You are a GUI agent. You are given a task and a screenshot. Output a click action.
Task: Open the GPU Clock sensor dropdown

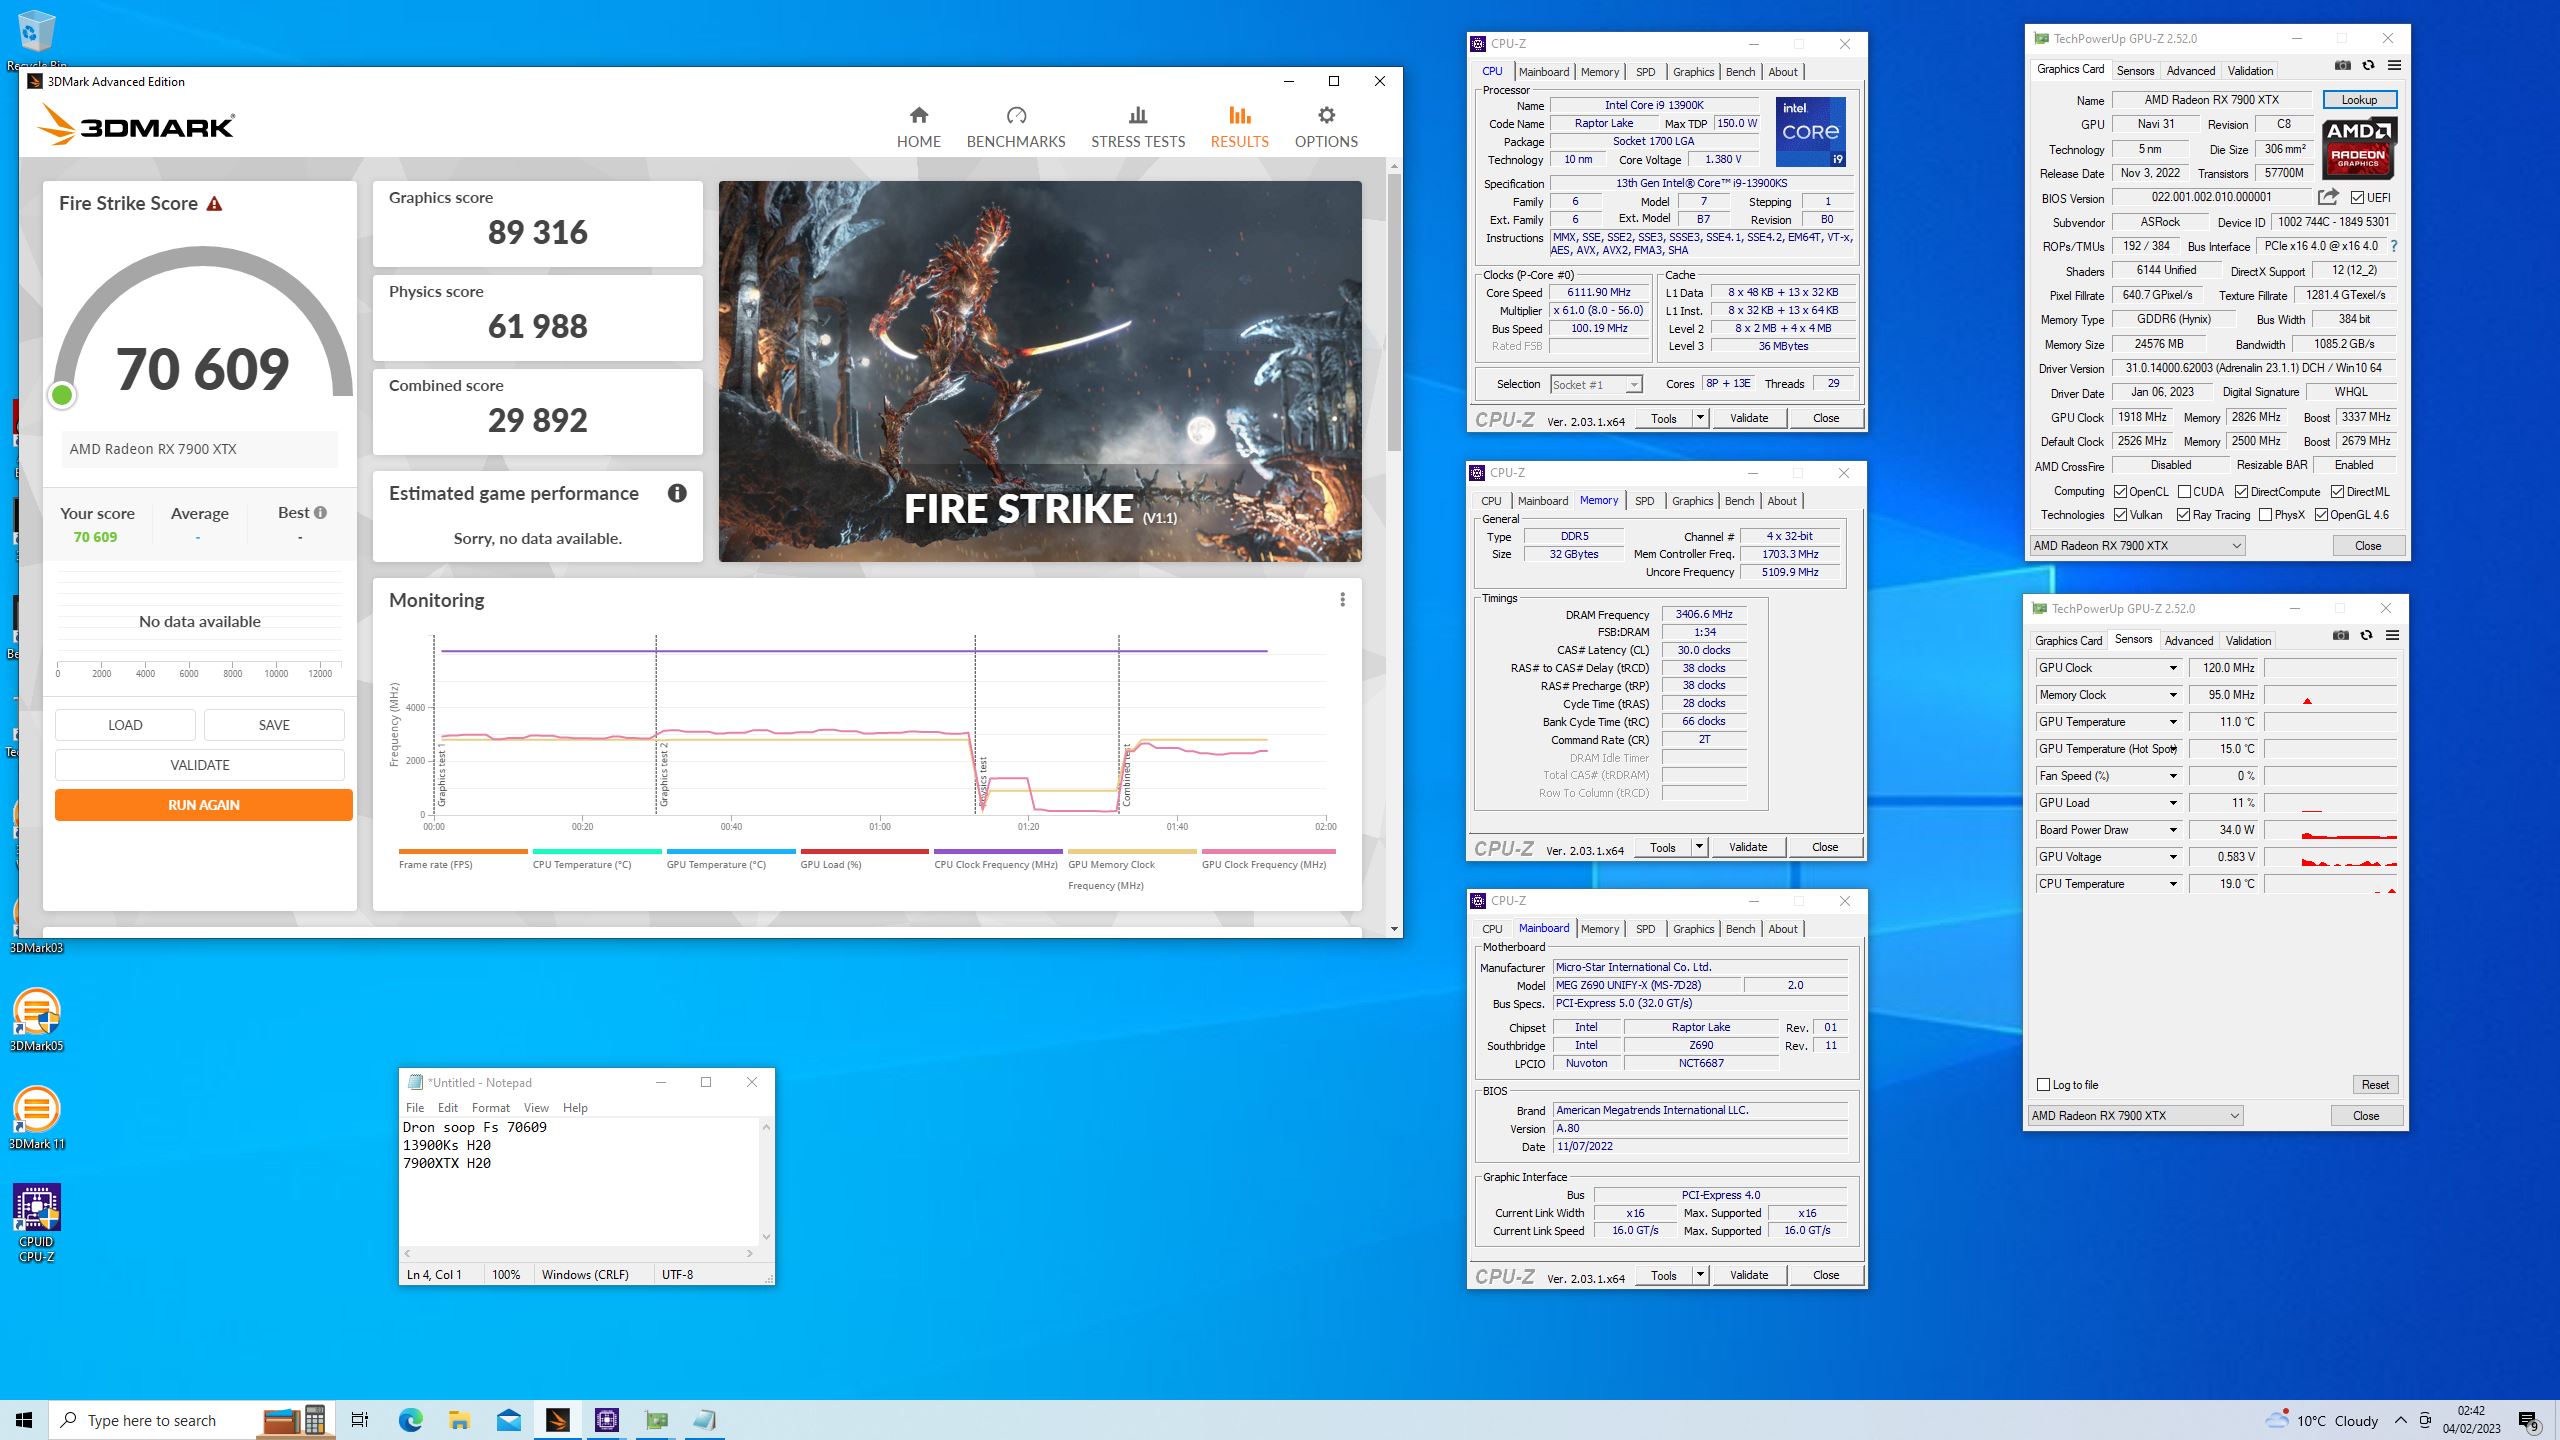pyautogui.click(x=2172, y=668)
